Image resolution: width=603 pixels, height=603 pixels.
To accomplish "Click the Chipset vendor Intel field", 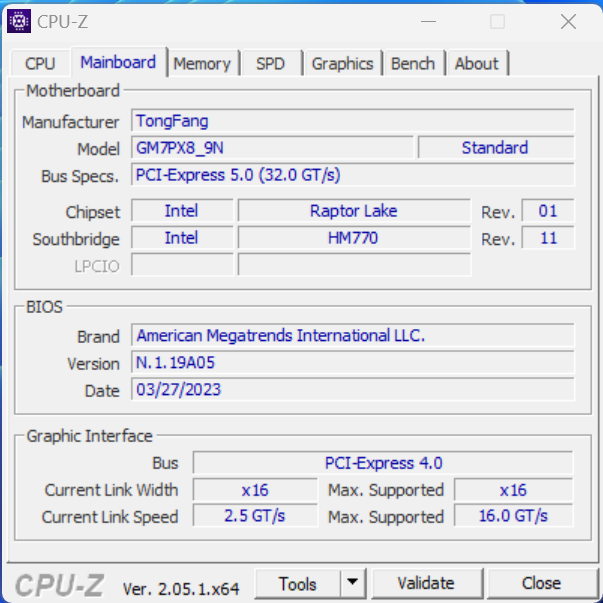I will coord(182,211).
